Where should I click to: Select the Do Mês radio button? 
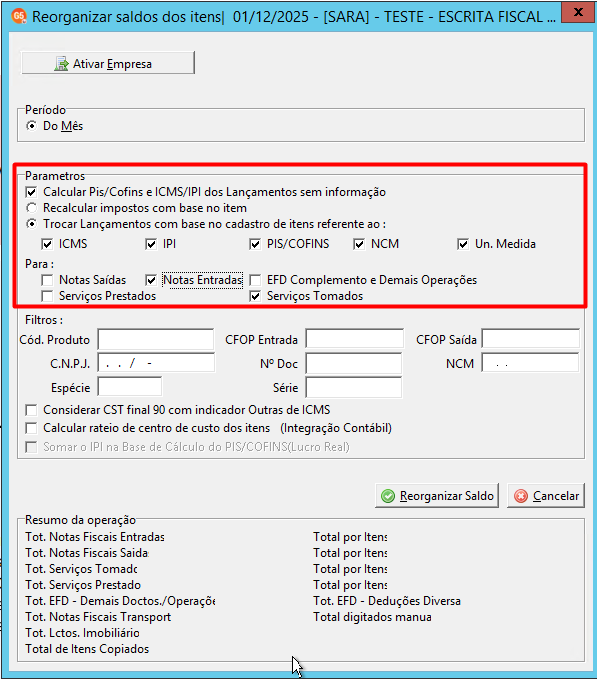[32, 126]
